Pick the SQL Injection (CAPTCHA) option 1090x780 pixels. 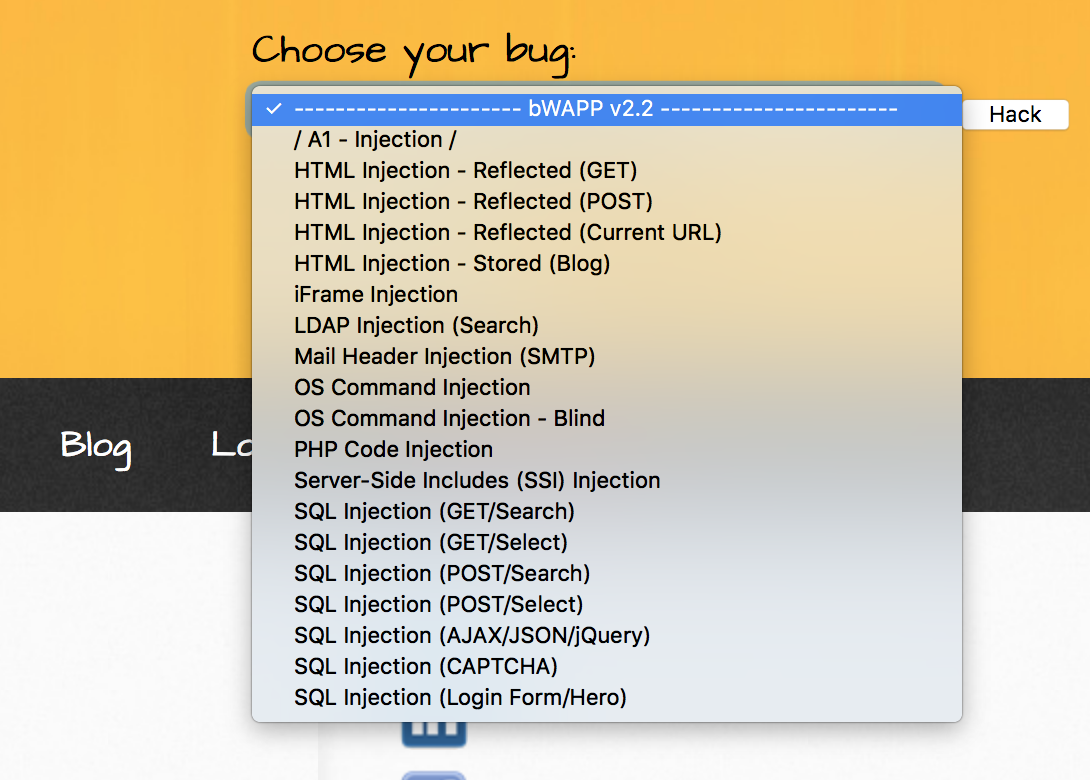[x=425, y=667]
